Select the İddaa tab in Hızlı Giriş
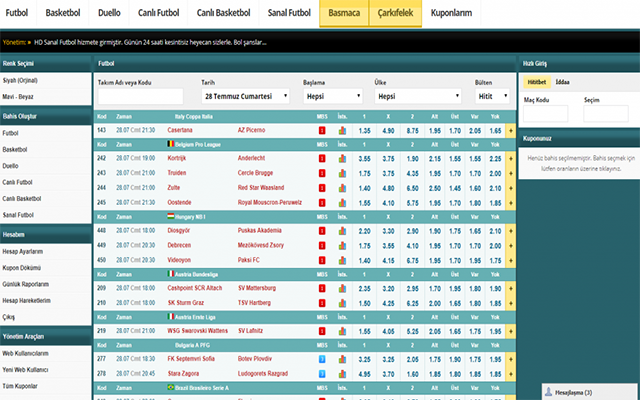The width and height of the screenshot is (640, 400). (563, 82)
